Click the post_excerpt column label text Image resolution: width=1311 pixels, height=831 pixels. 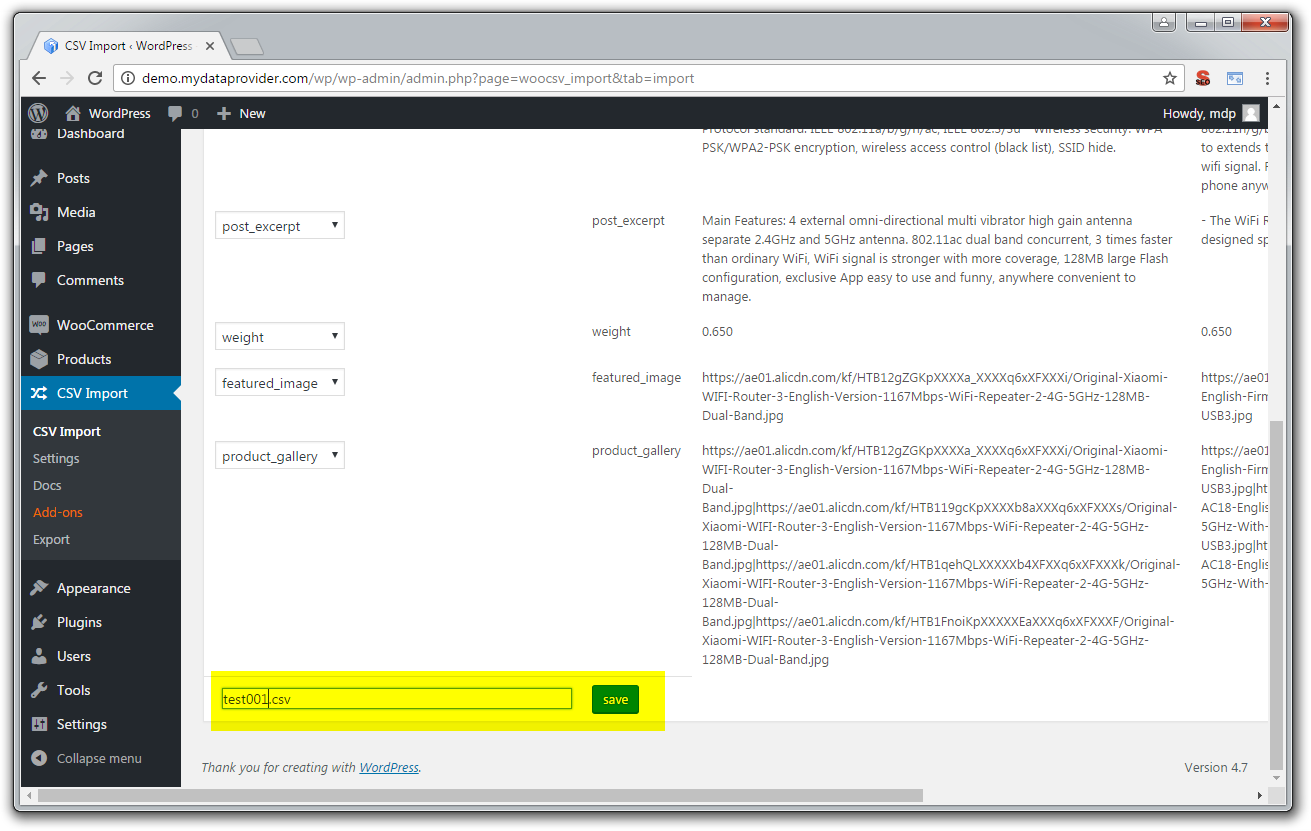pyautogui.click(x=628, y=220)
